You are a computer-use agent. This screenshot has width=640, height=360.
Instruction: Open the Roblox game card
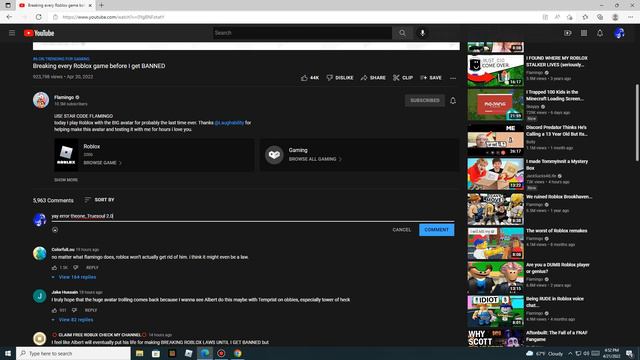(x=154, y=155)
